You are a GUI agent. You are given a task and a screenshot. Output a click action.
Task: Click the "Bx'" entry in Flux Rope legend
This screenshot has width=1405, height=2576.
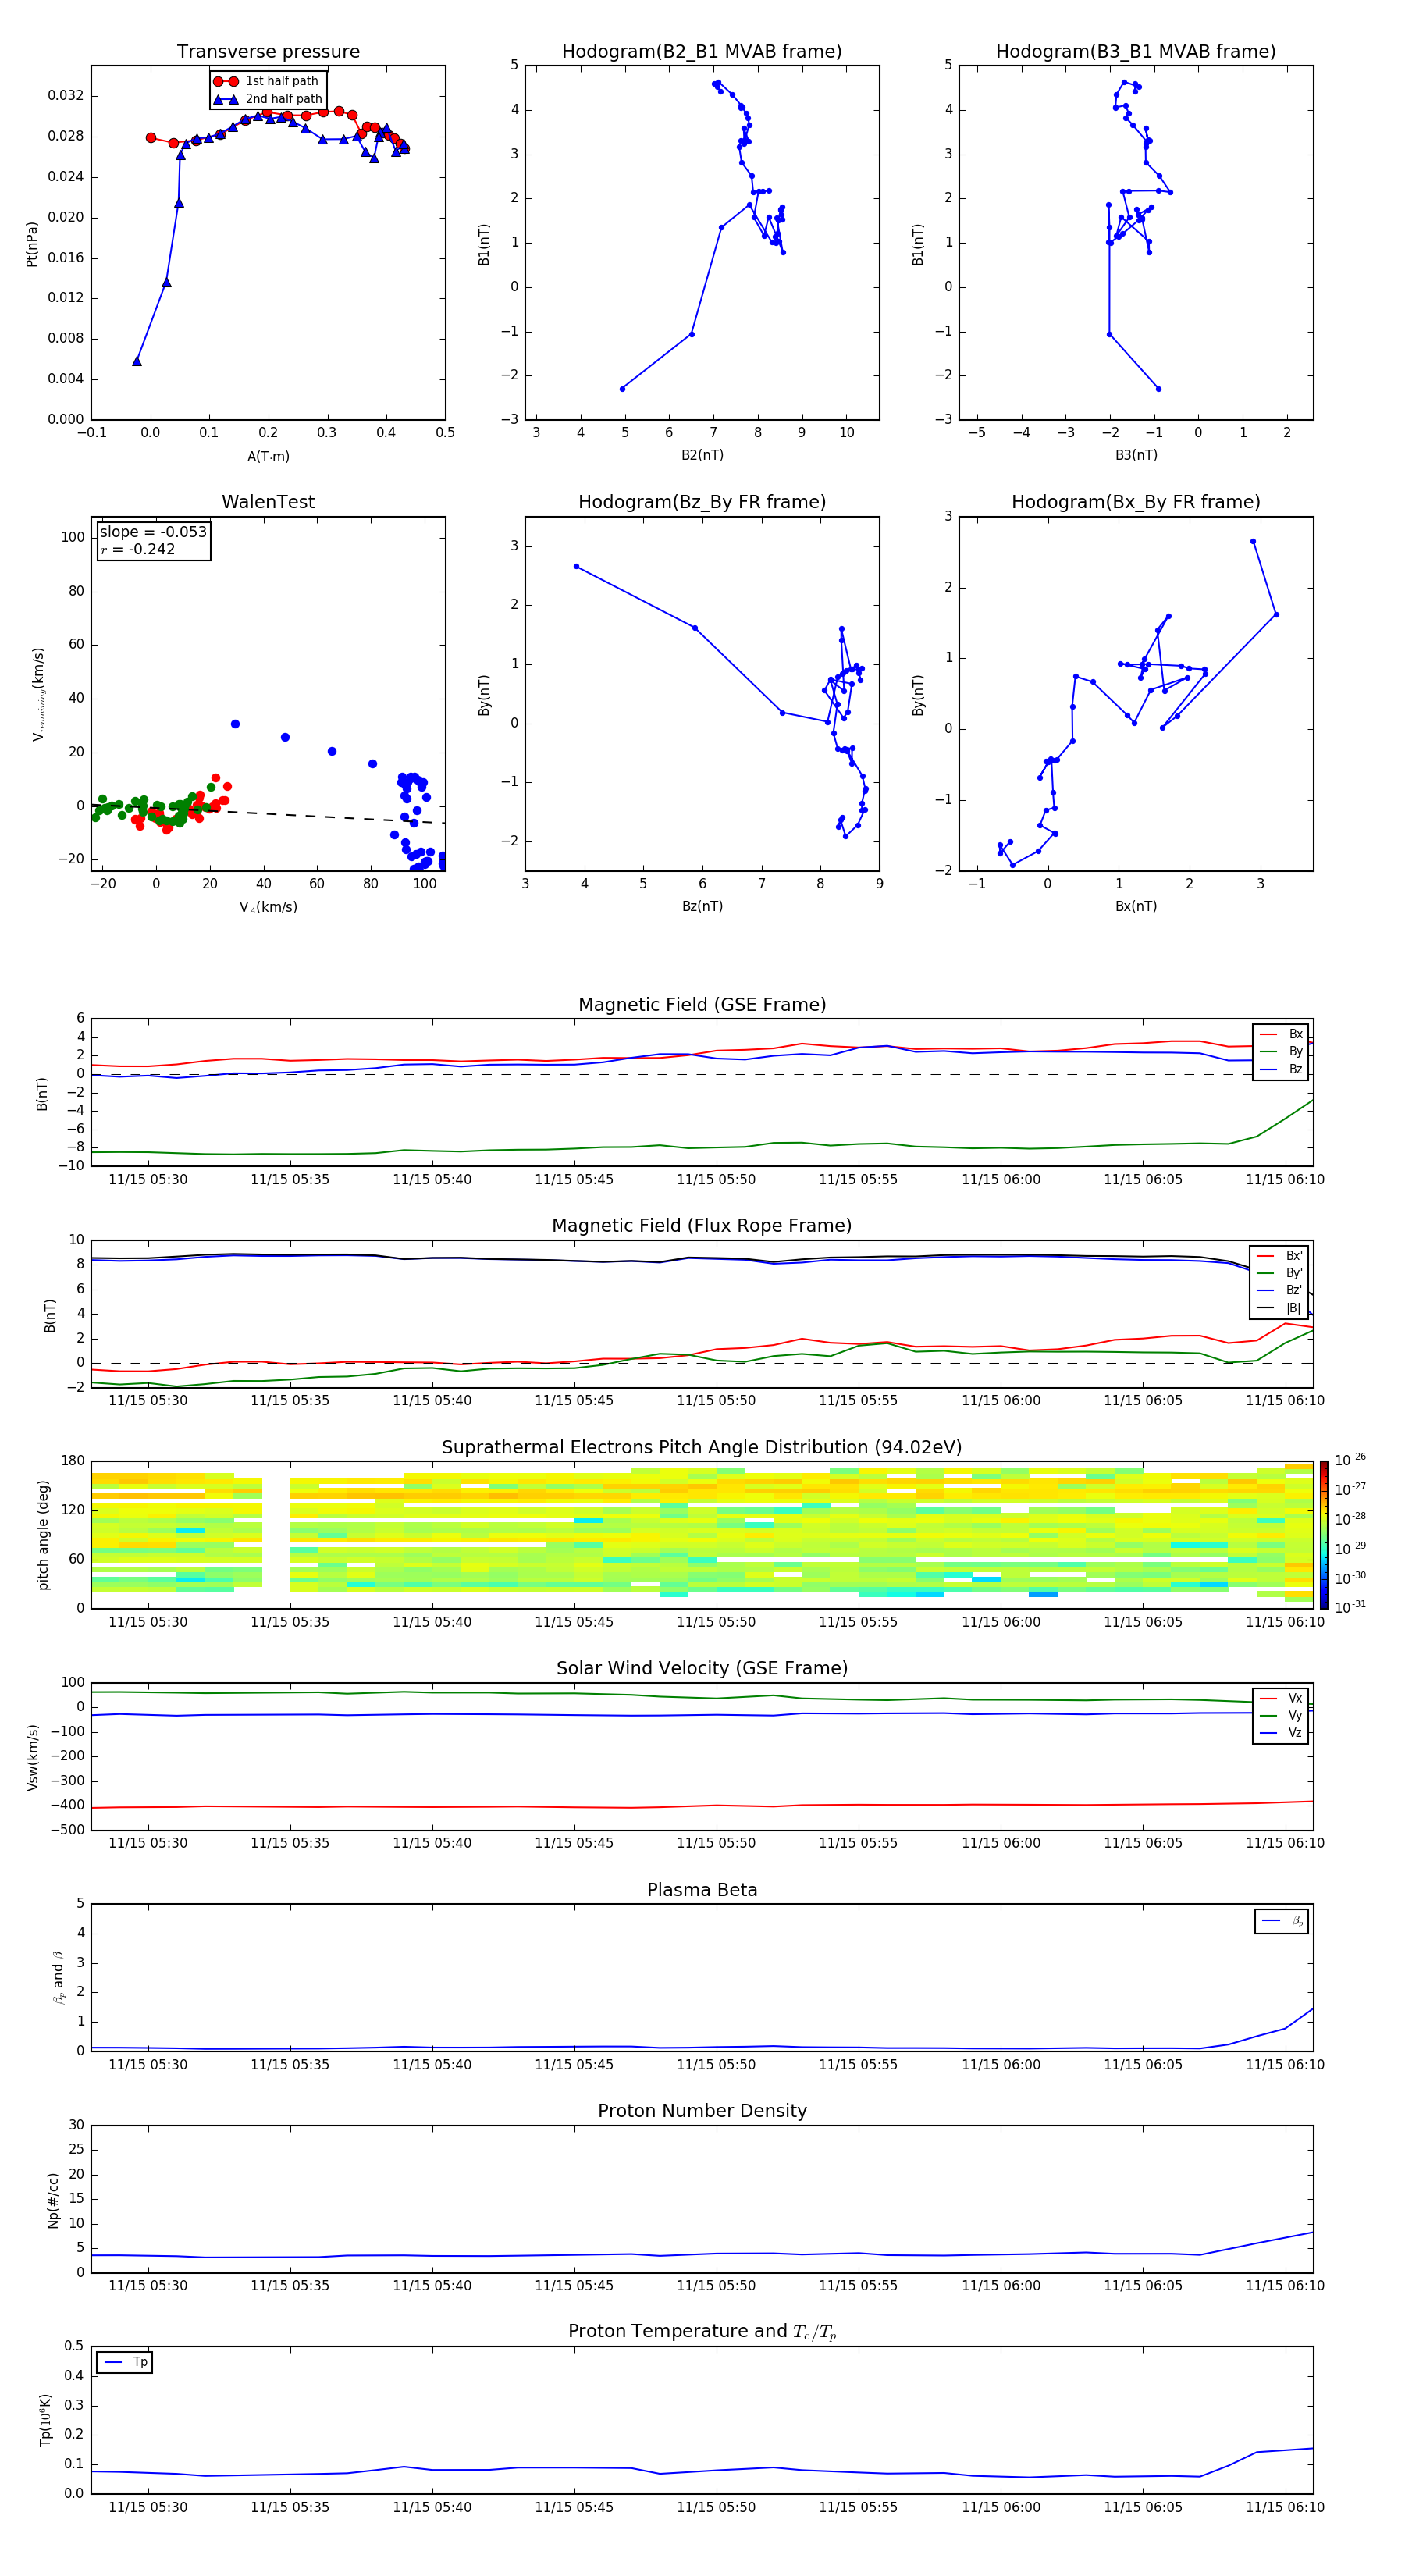[1280, 1256]
